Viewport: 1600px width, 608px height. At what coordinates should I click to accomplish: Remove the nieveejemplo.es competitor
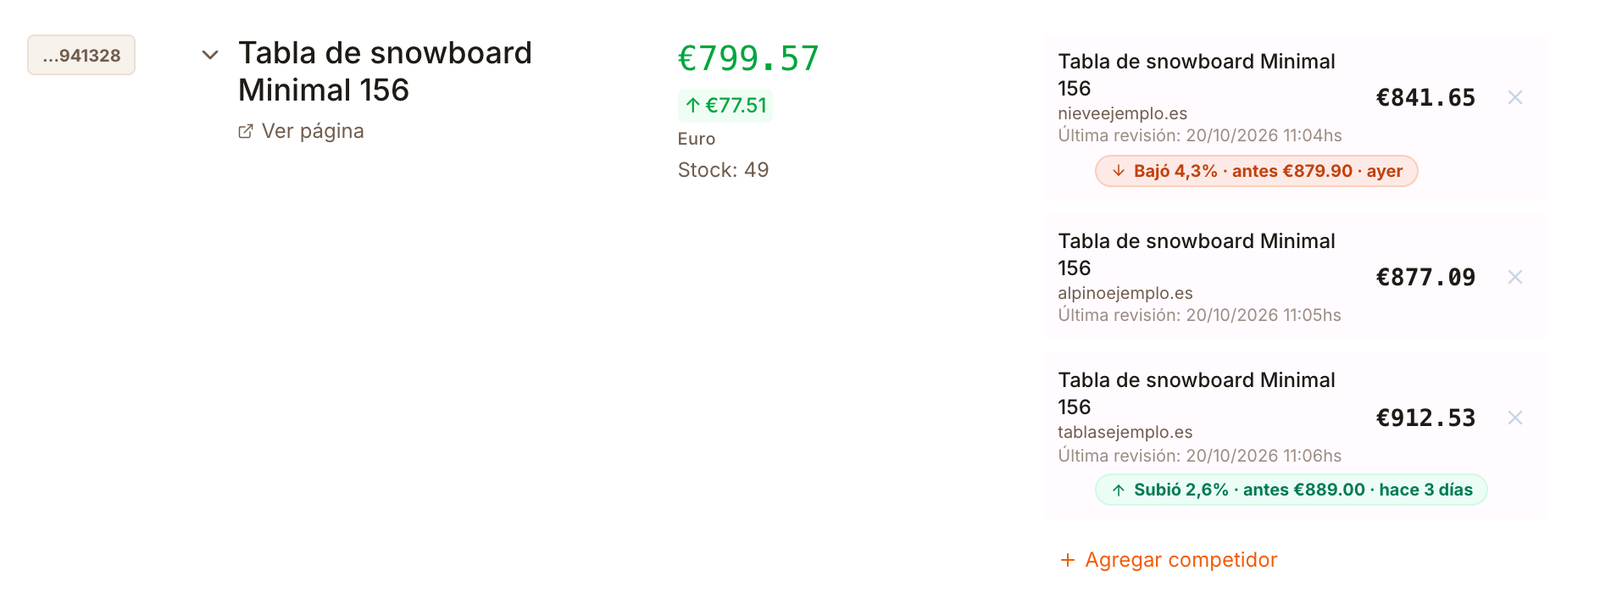1515,97
